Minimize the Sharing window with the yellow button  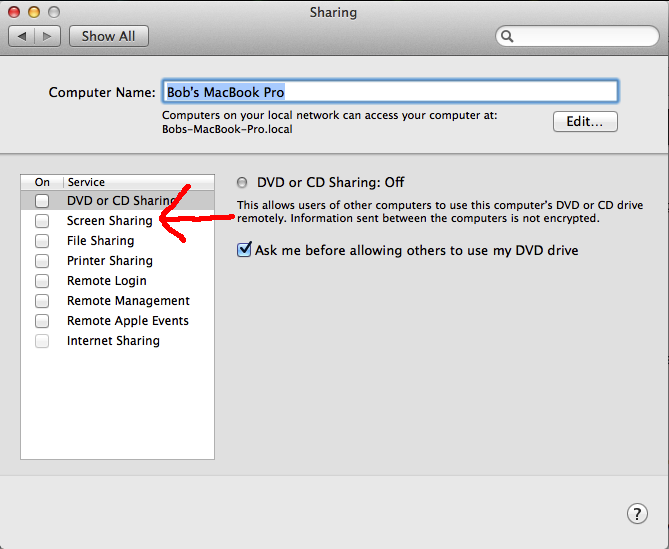[34, 12]
